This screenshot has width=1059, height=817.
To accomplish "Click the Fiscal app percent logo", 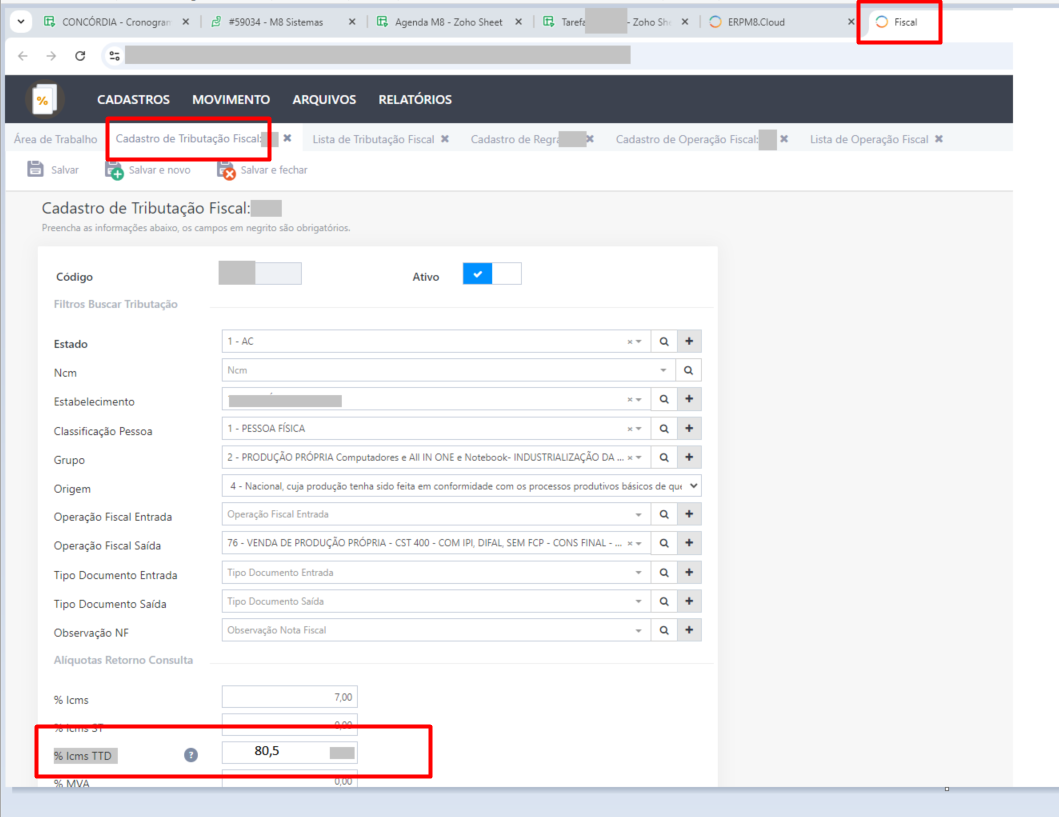I will [44, 100].
